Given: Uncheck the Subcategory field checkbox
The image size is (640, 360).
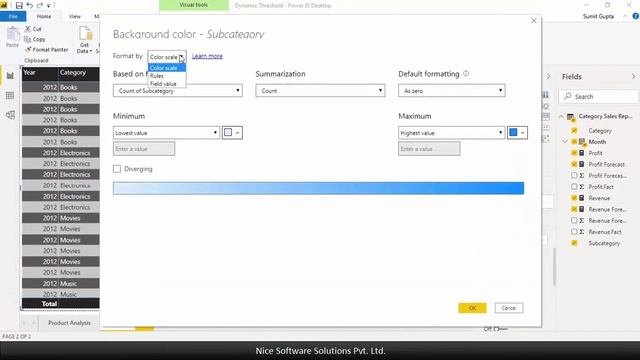Looking at the screenshot, I should click(x=574, y=243).
